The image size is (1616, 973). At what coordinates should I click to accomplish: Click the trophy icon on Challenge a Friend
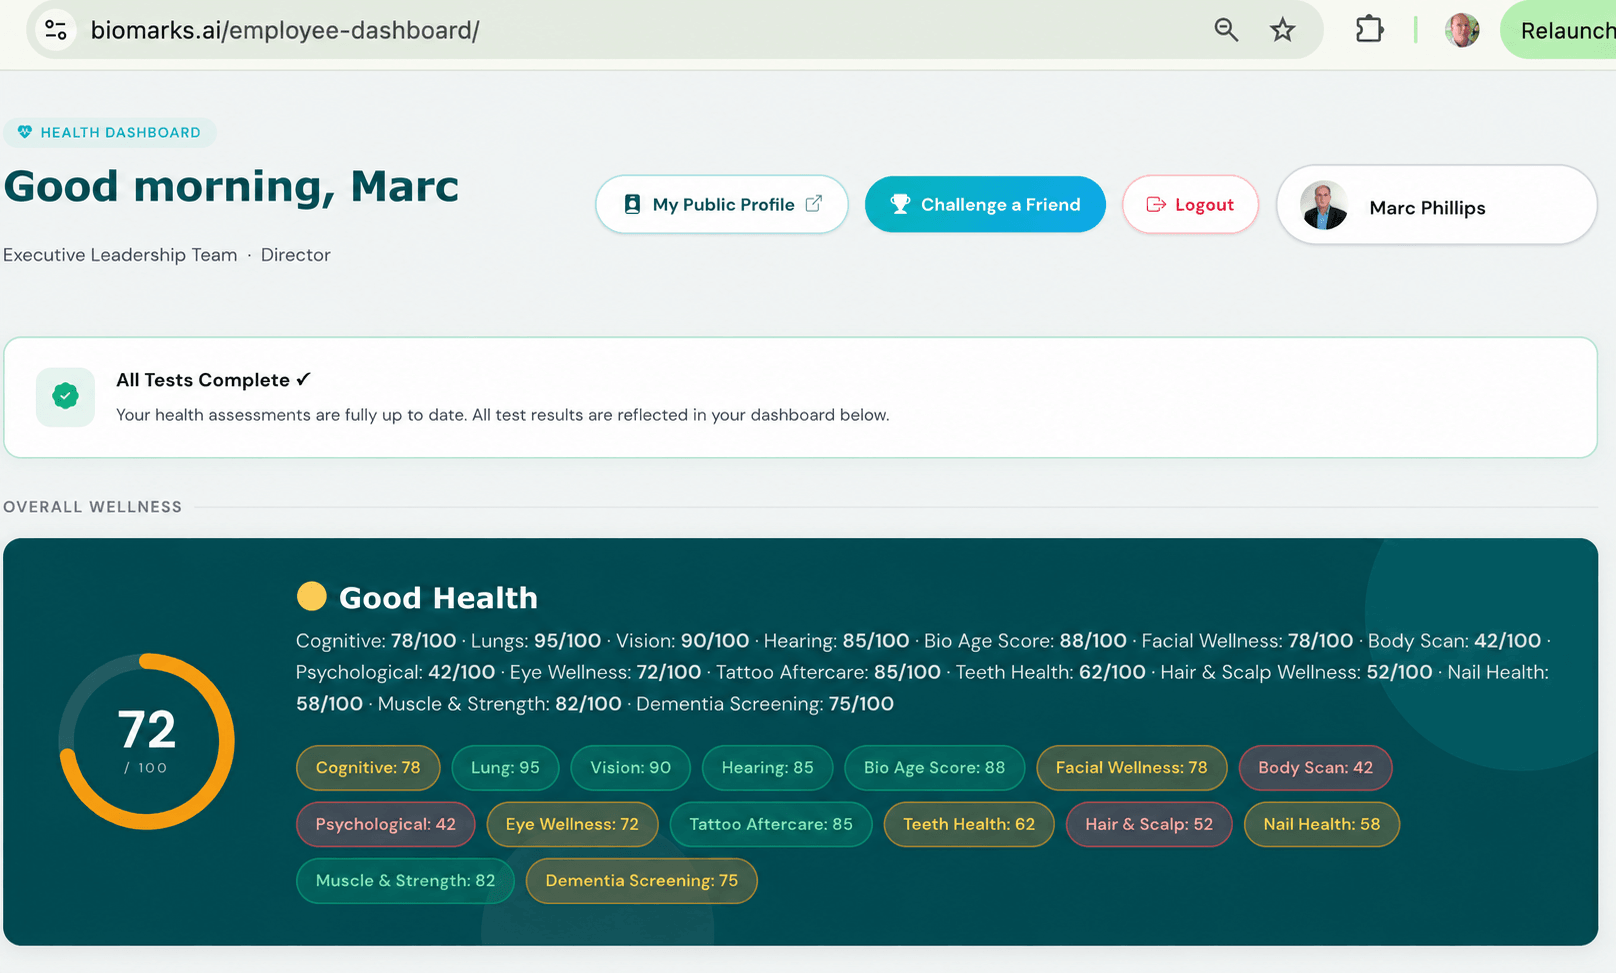[x=900, y=204]
